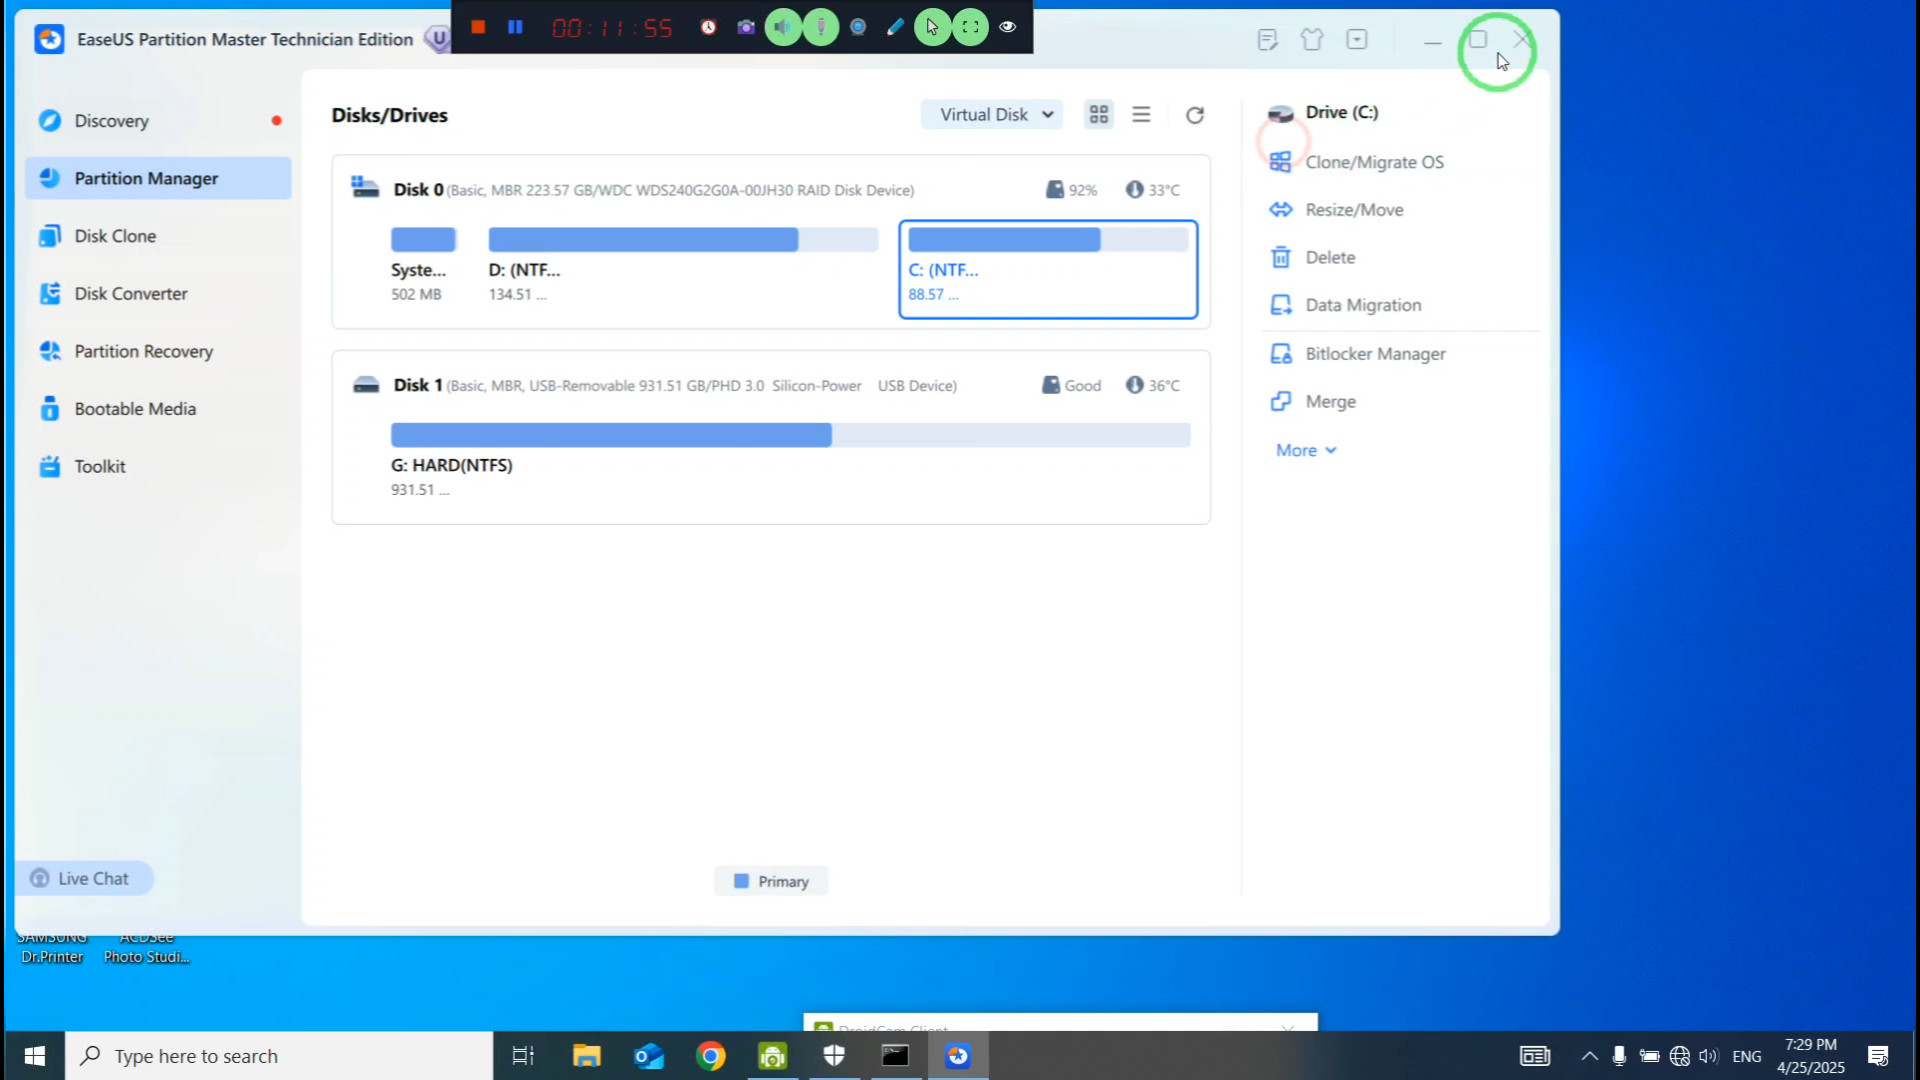Open the Windows system tray overflow chevron
Viewport: 1920px width, 1080px height.
1589,1056
